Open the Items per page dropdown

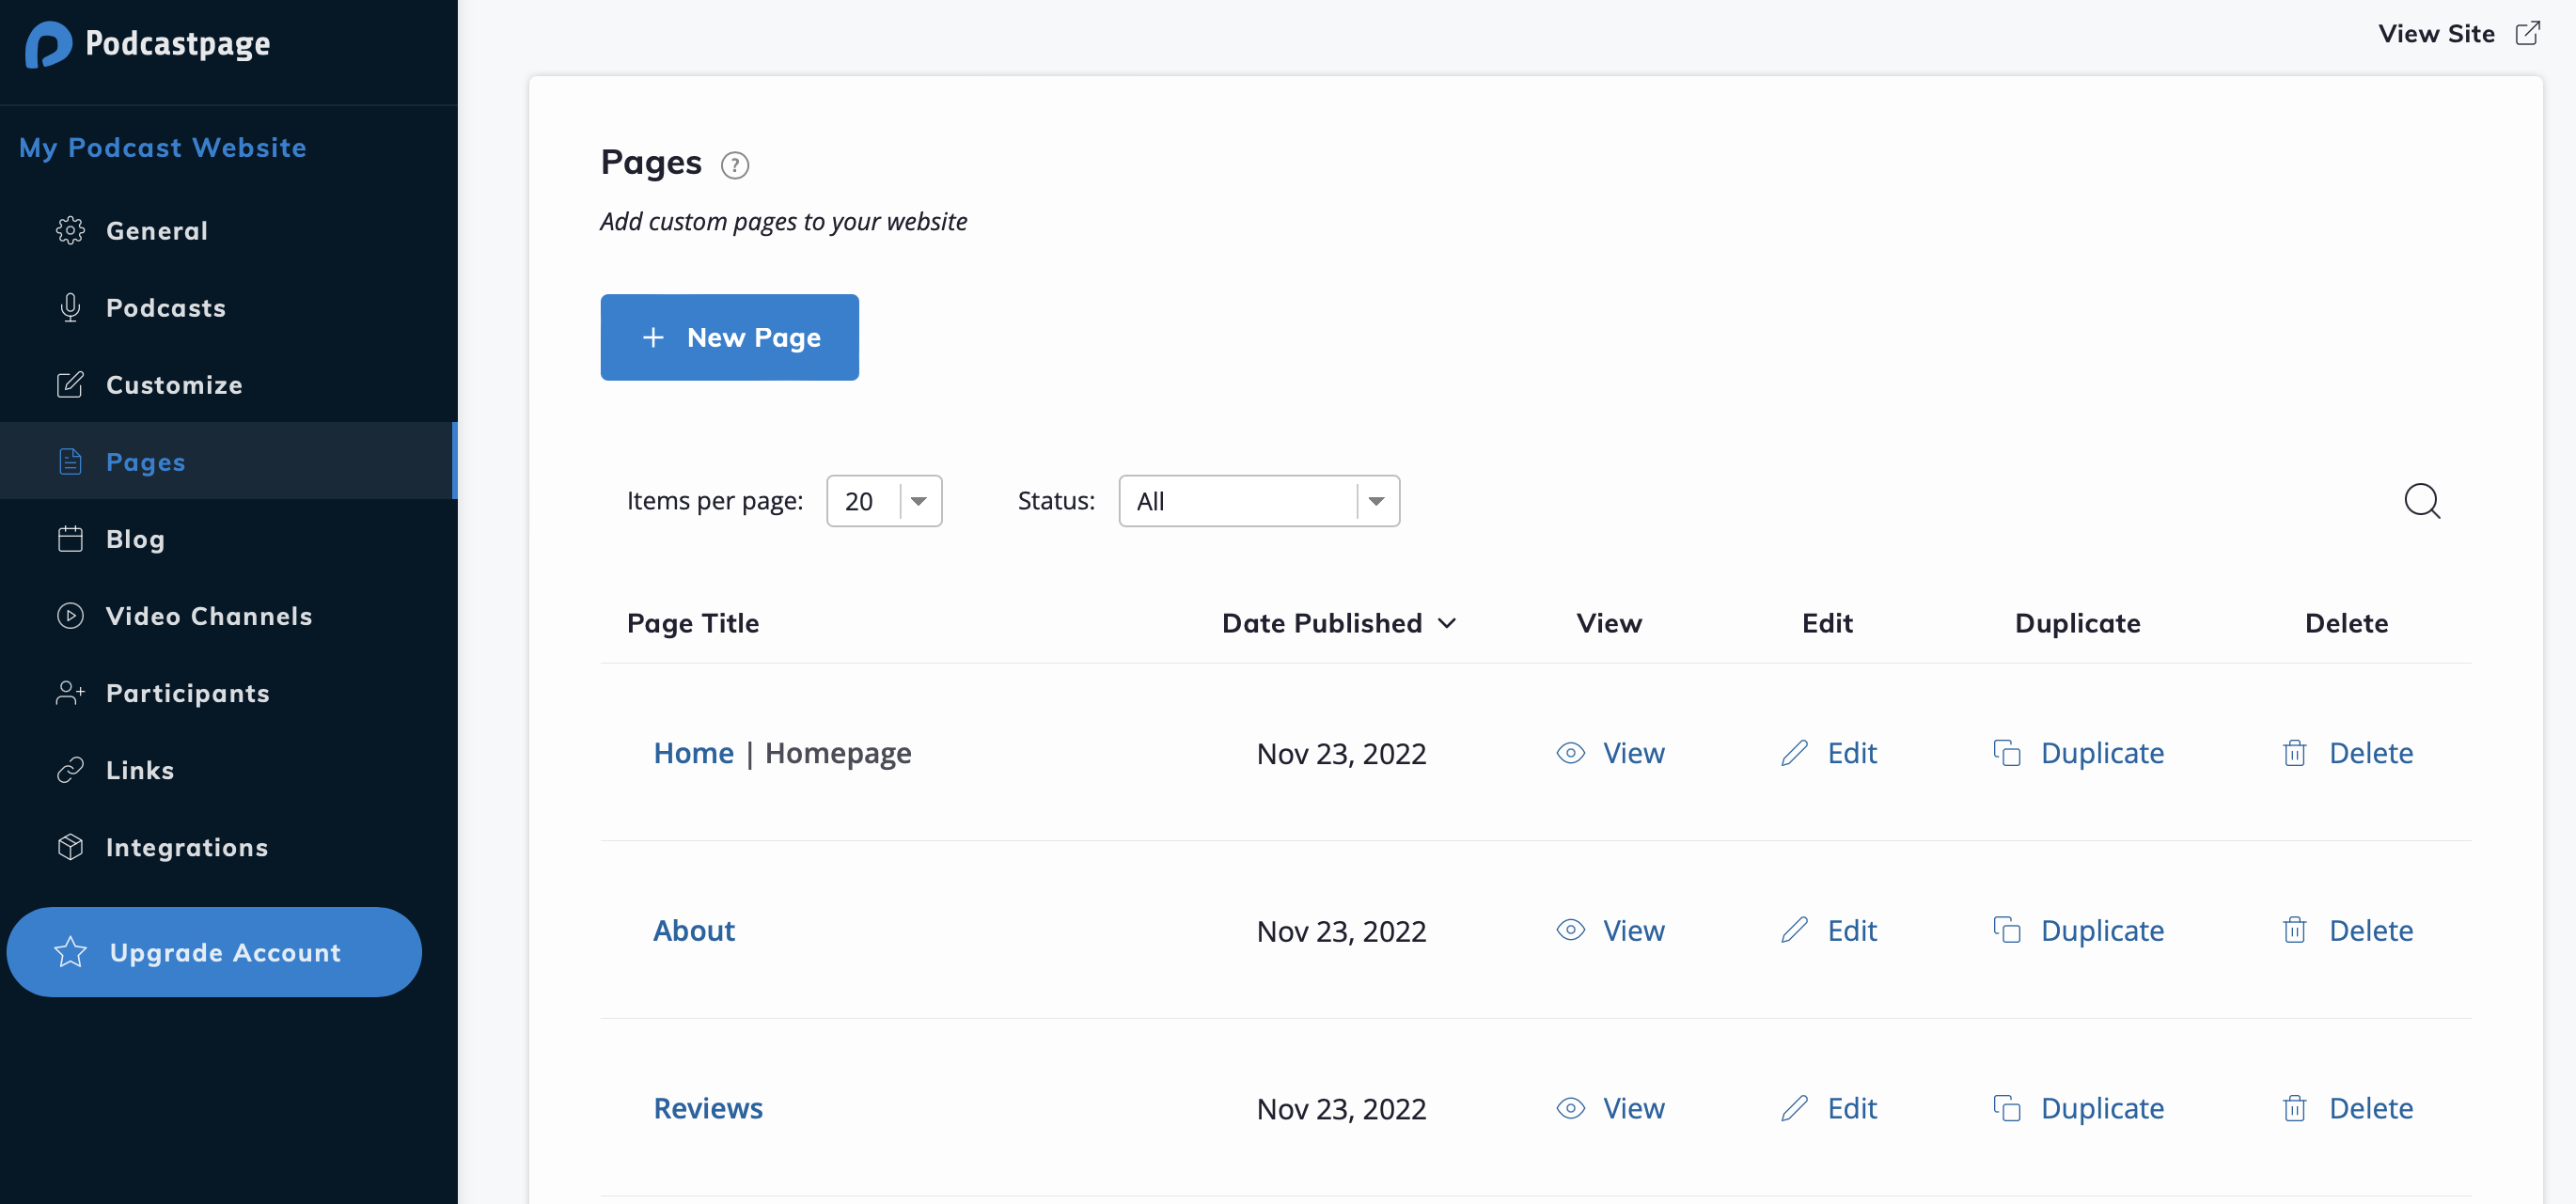pyautogui.click(x=884, y=501)
